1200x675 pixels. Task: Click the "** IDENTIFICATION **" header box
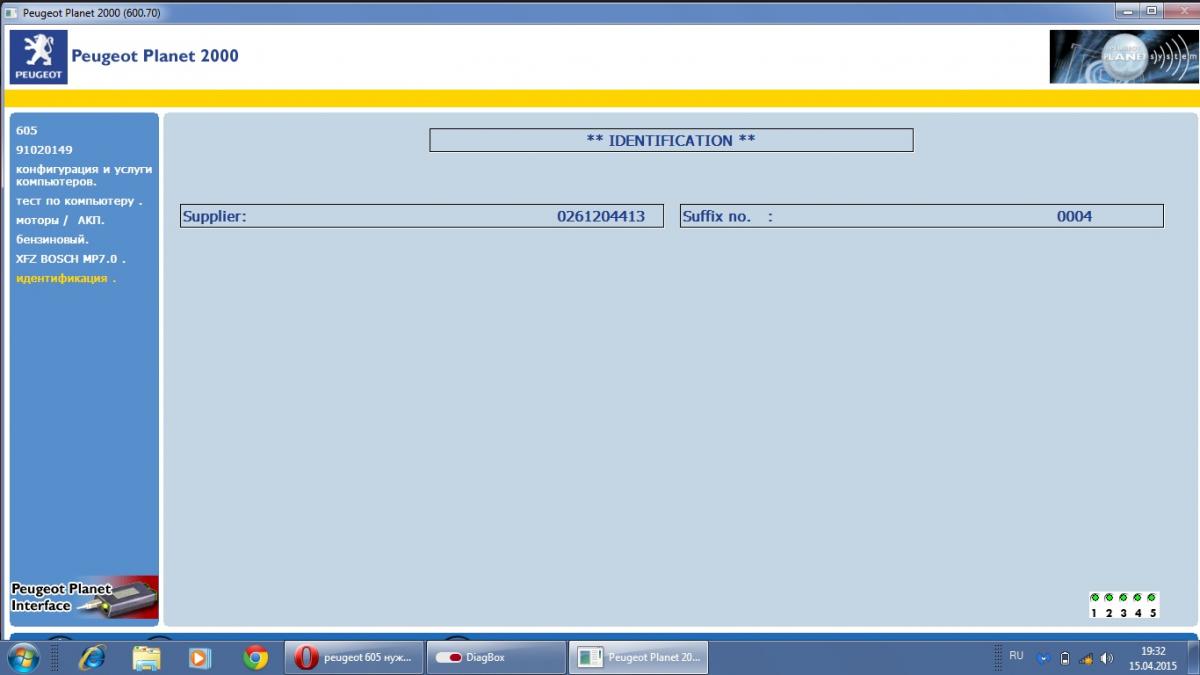671,140
